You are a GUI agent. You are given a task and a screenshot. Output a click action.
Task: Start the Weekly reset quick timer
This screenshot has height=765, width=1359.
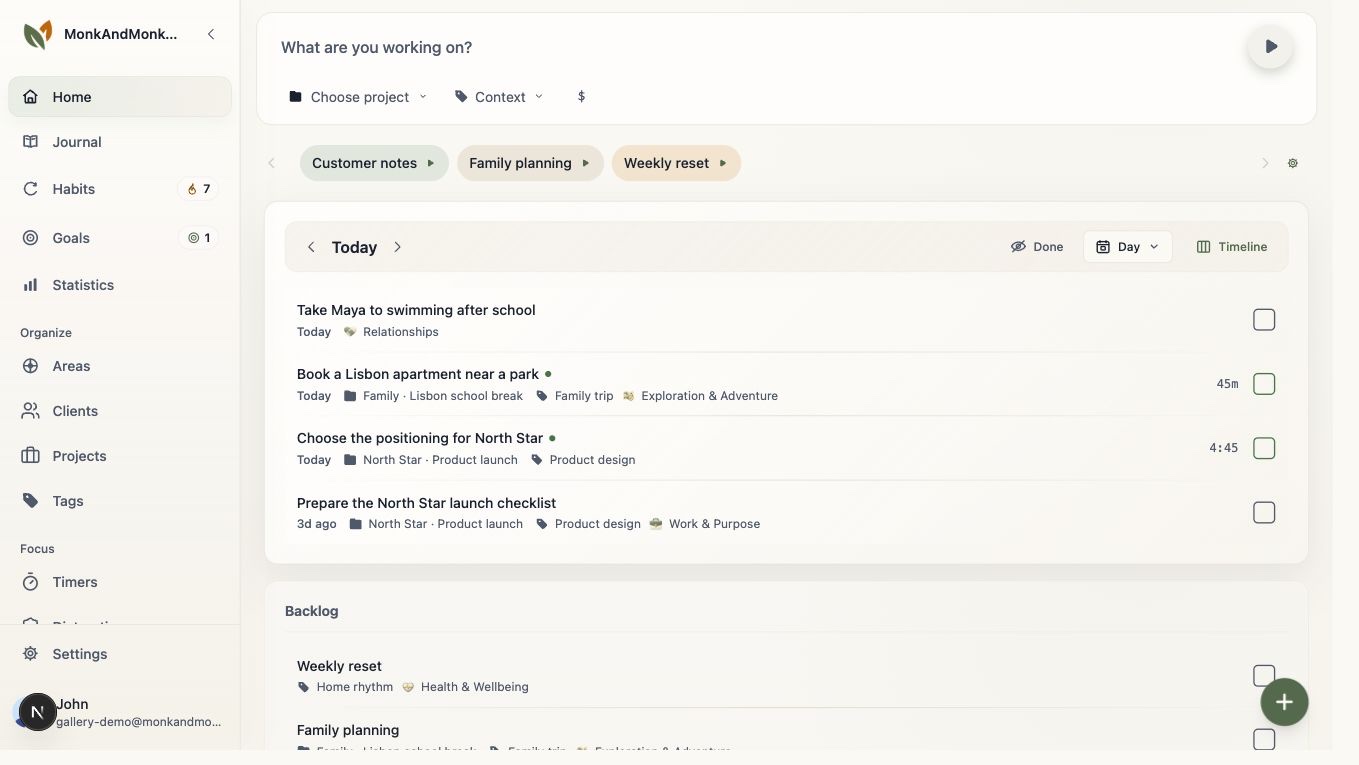point(676,163)
